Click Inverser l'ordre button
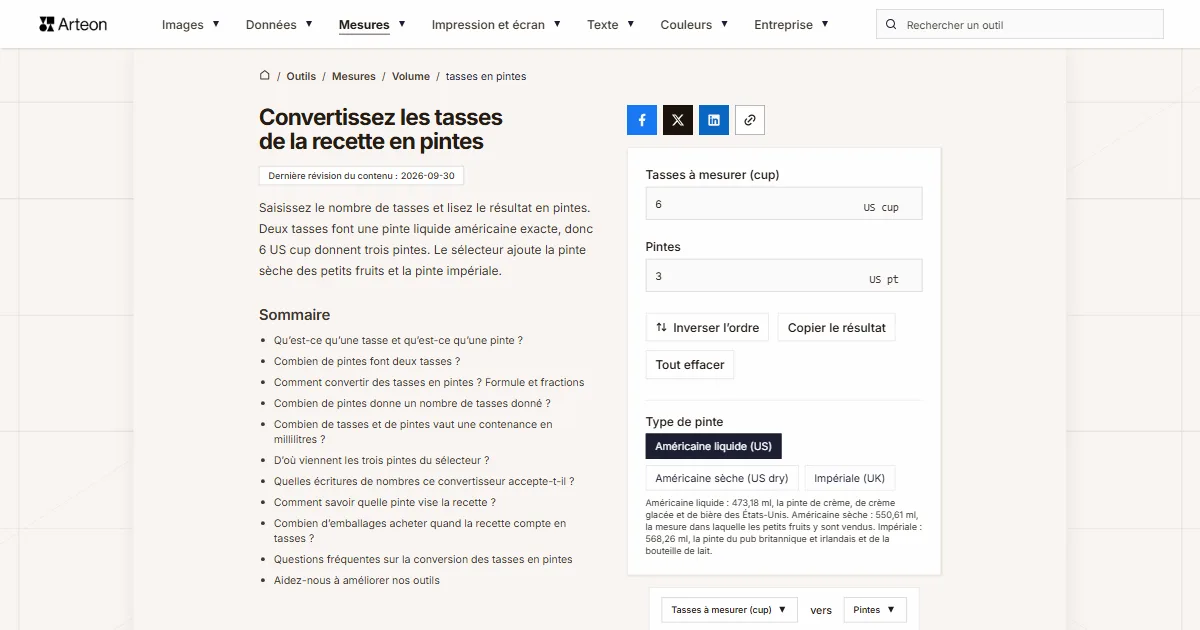 pyautogui.click(x=707, y=328)
